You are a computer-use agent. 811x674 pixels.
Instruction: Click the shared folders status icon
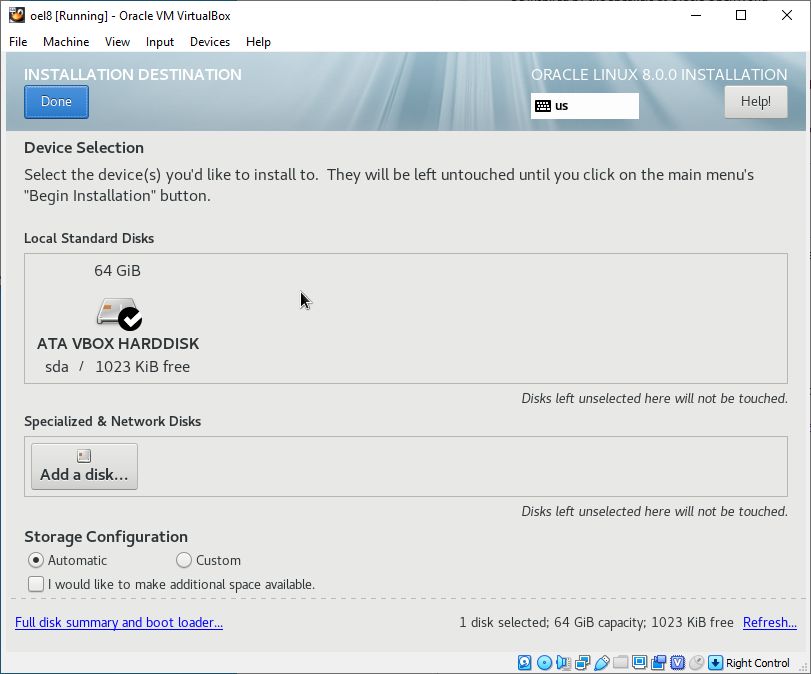coord(621,663)
